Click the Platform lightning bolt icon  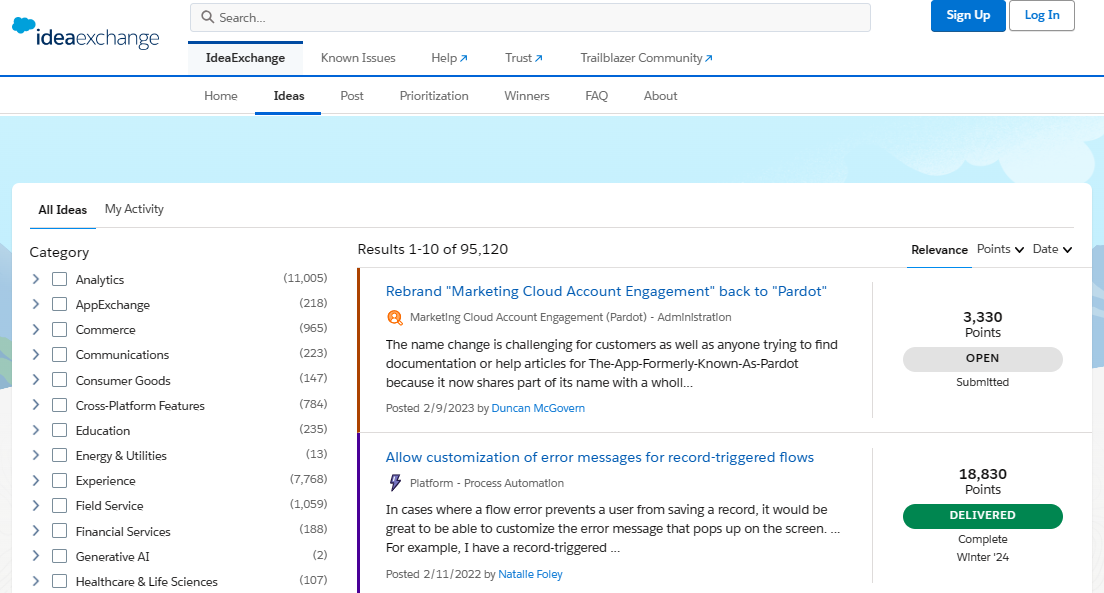pos(395,482)
